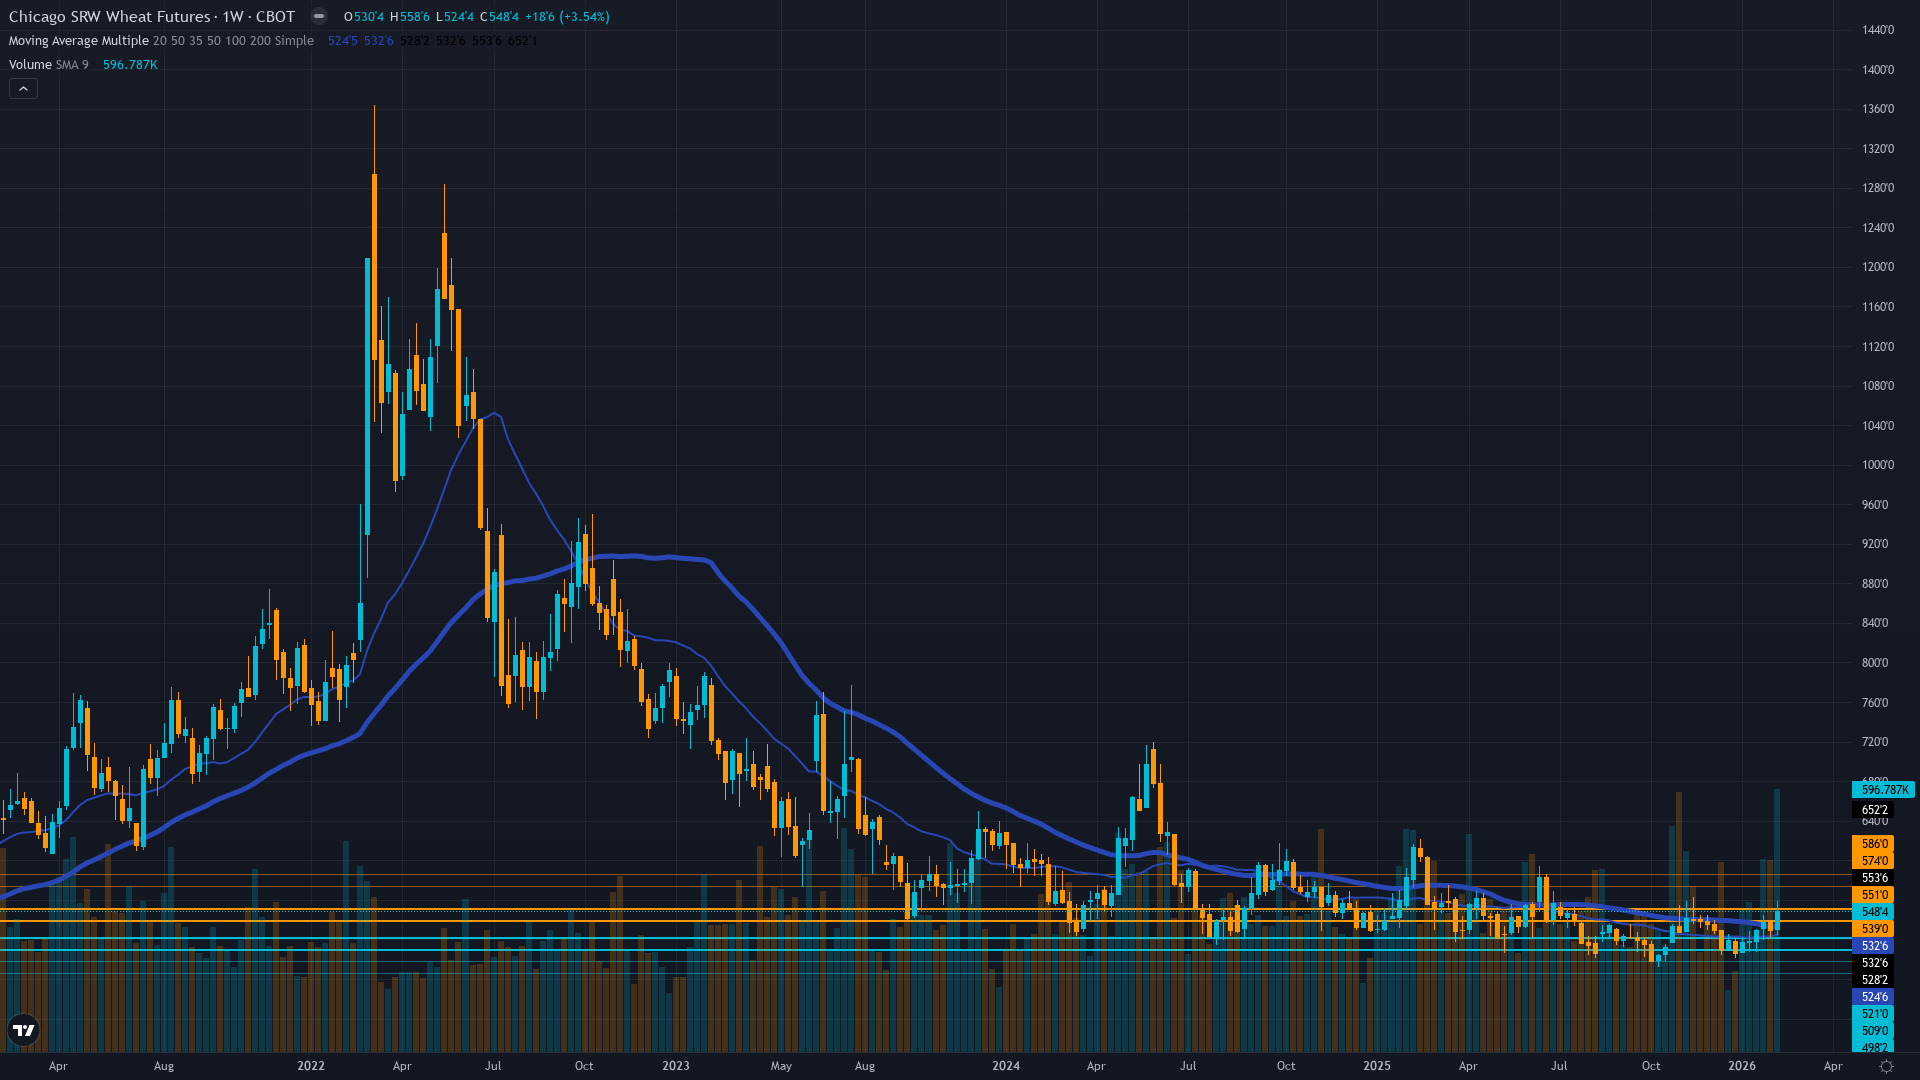Screen dimensions: 1920x1080
Task: Select the orange 551'0 price label
Action: (x=1873, y=895)
